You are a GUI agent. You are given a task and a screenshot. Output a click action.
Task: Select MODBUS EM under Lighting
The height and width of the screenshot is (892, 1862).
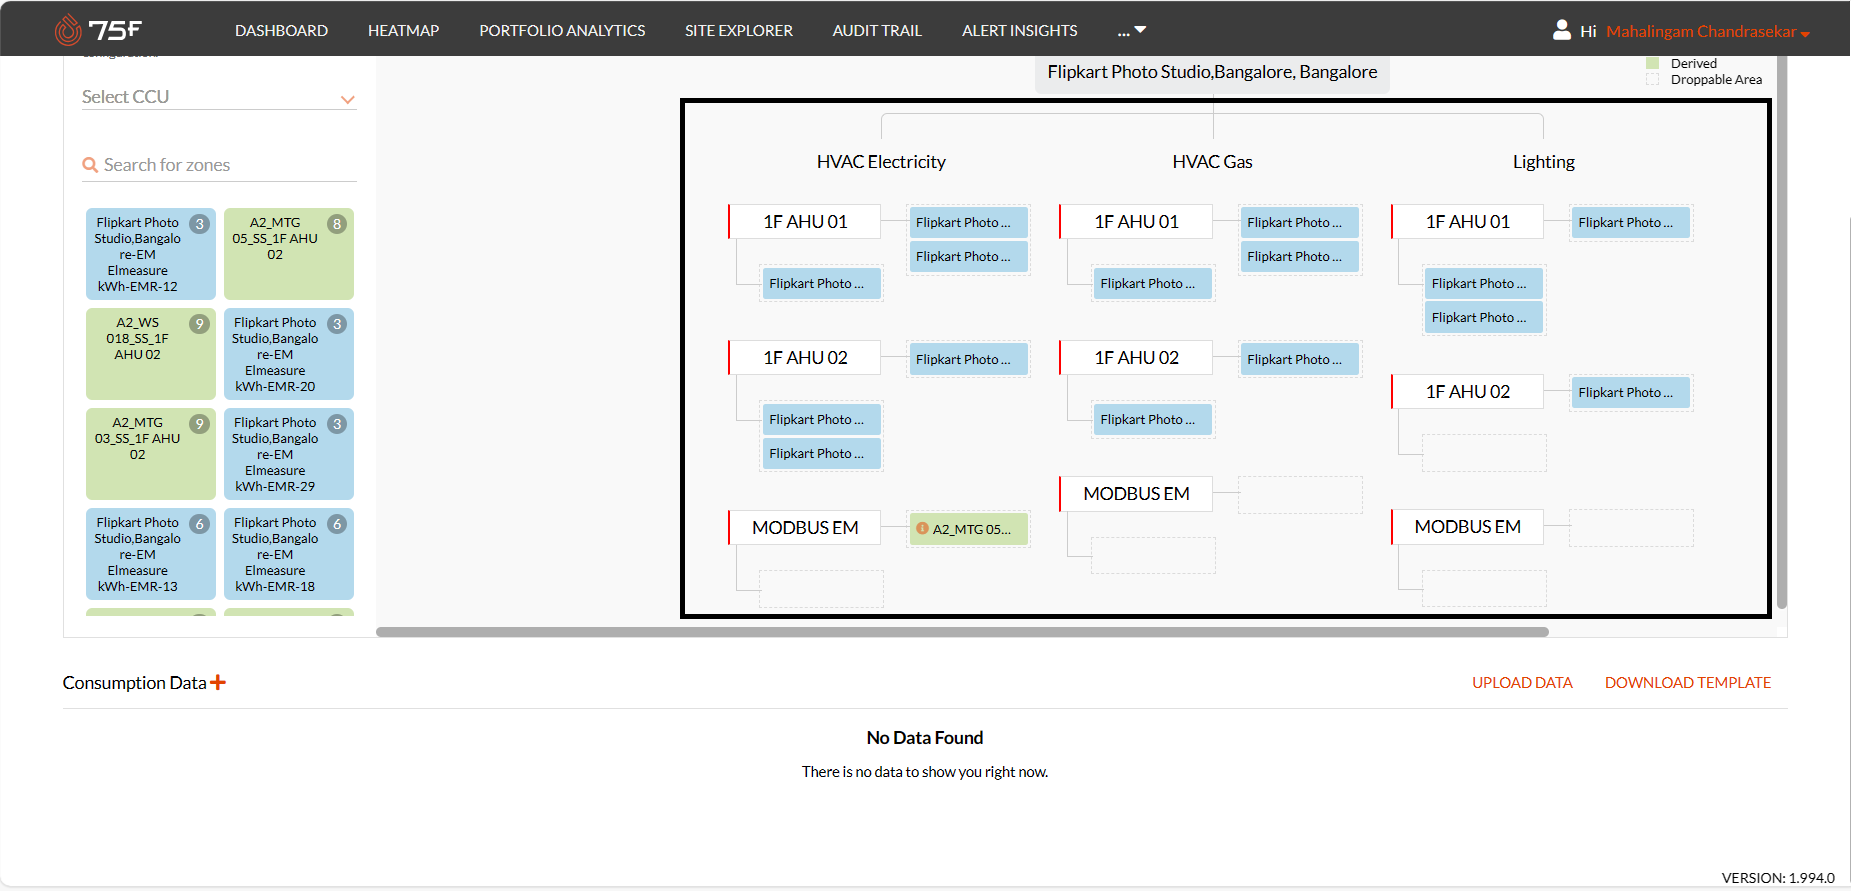[1467, 527]
